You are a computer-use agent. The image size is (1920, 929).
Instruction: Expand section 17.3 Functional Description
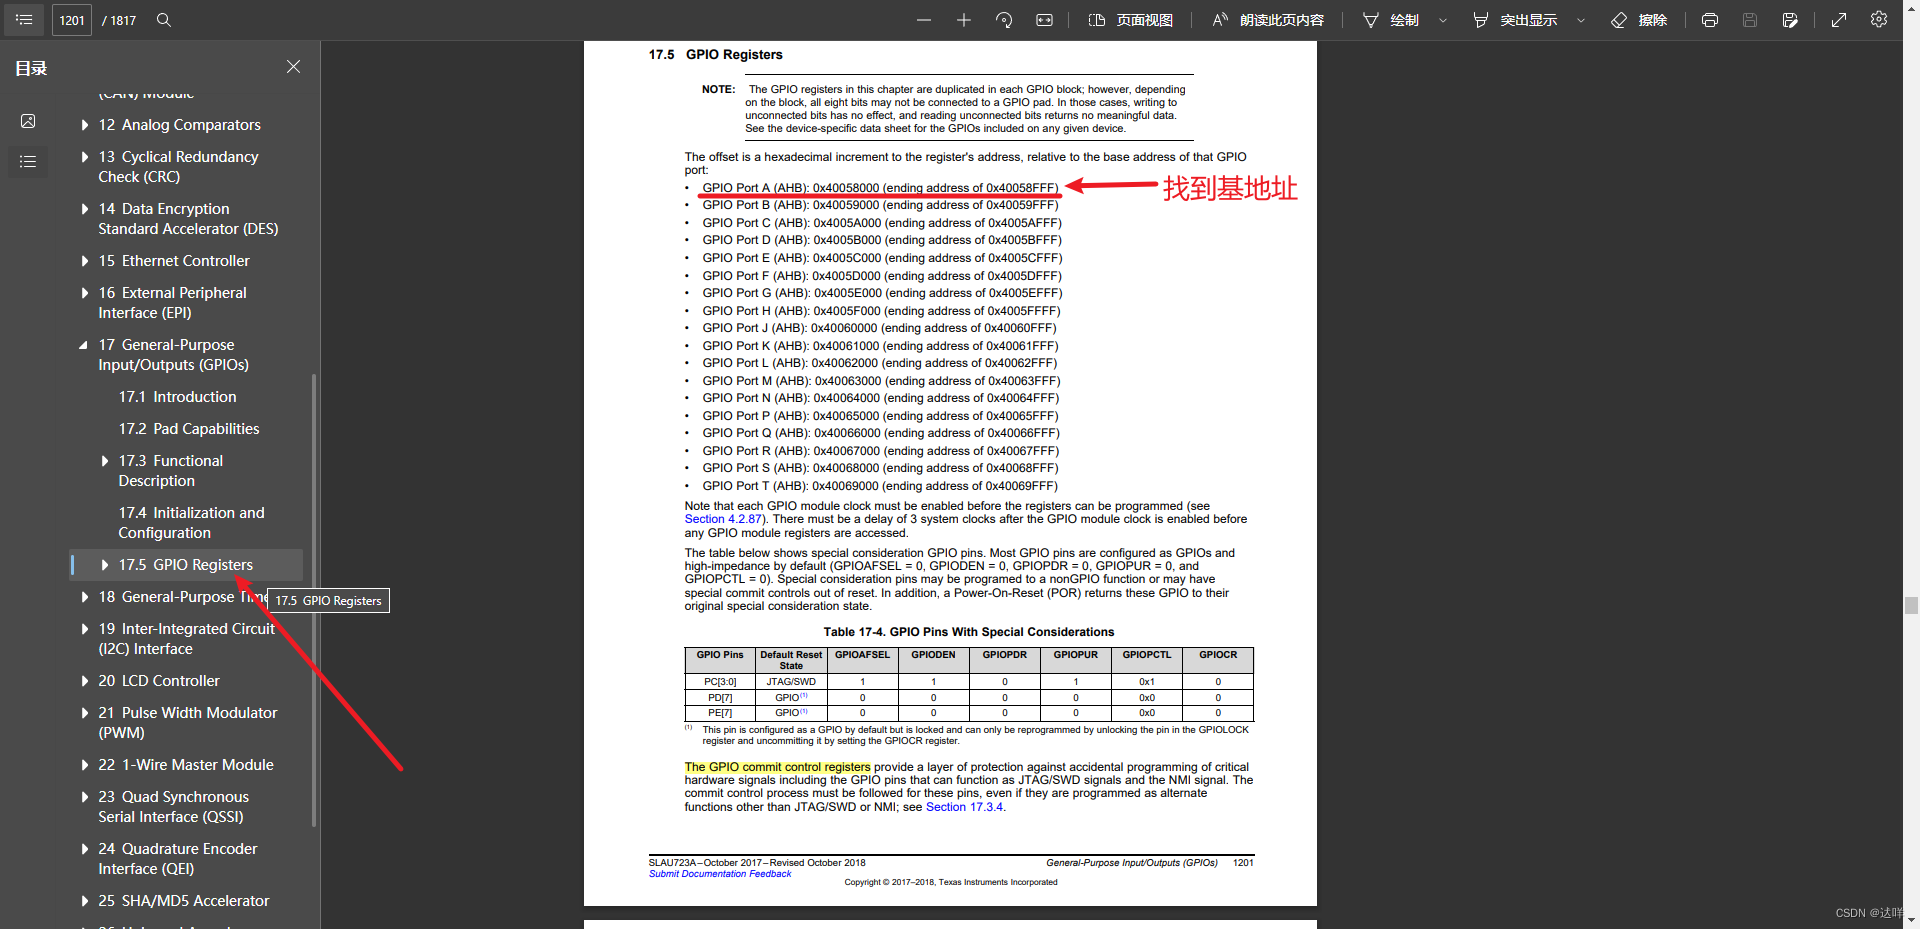tap(105, 461)
